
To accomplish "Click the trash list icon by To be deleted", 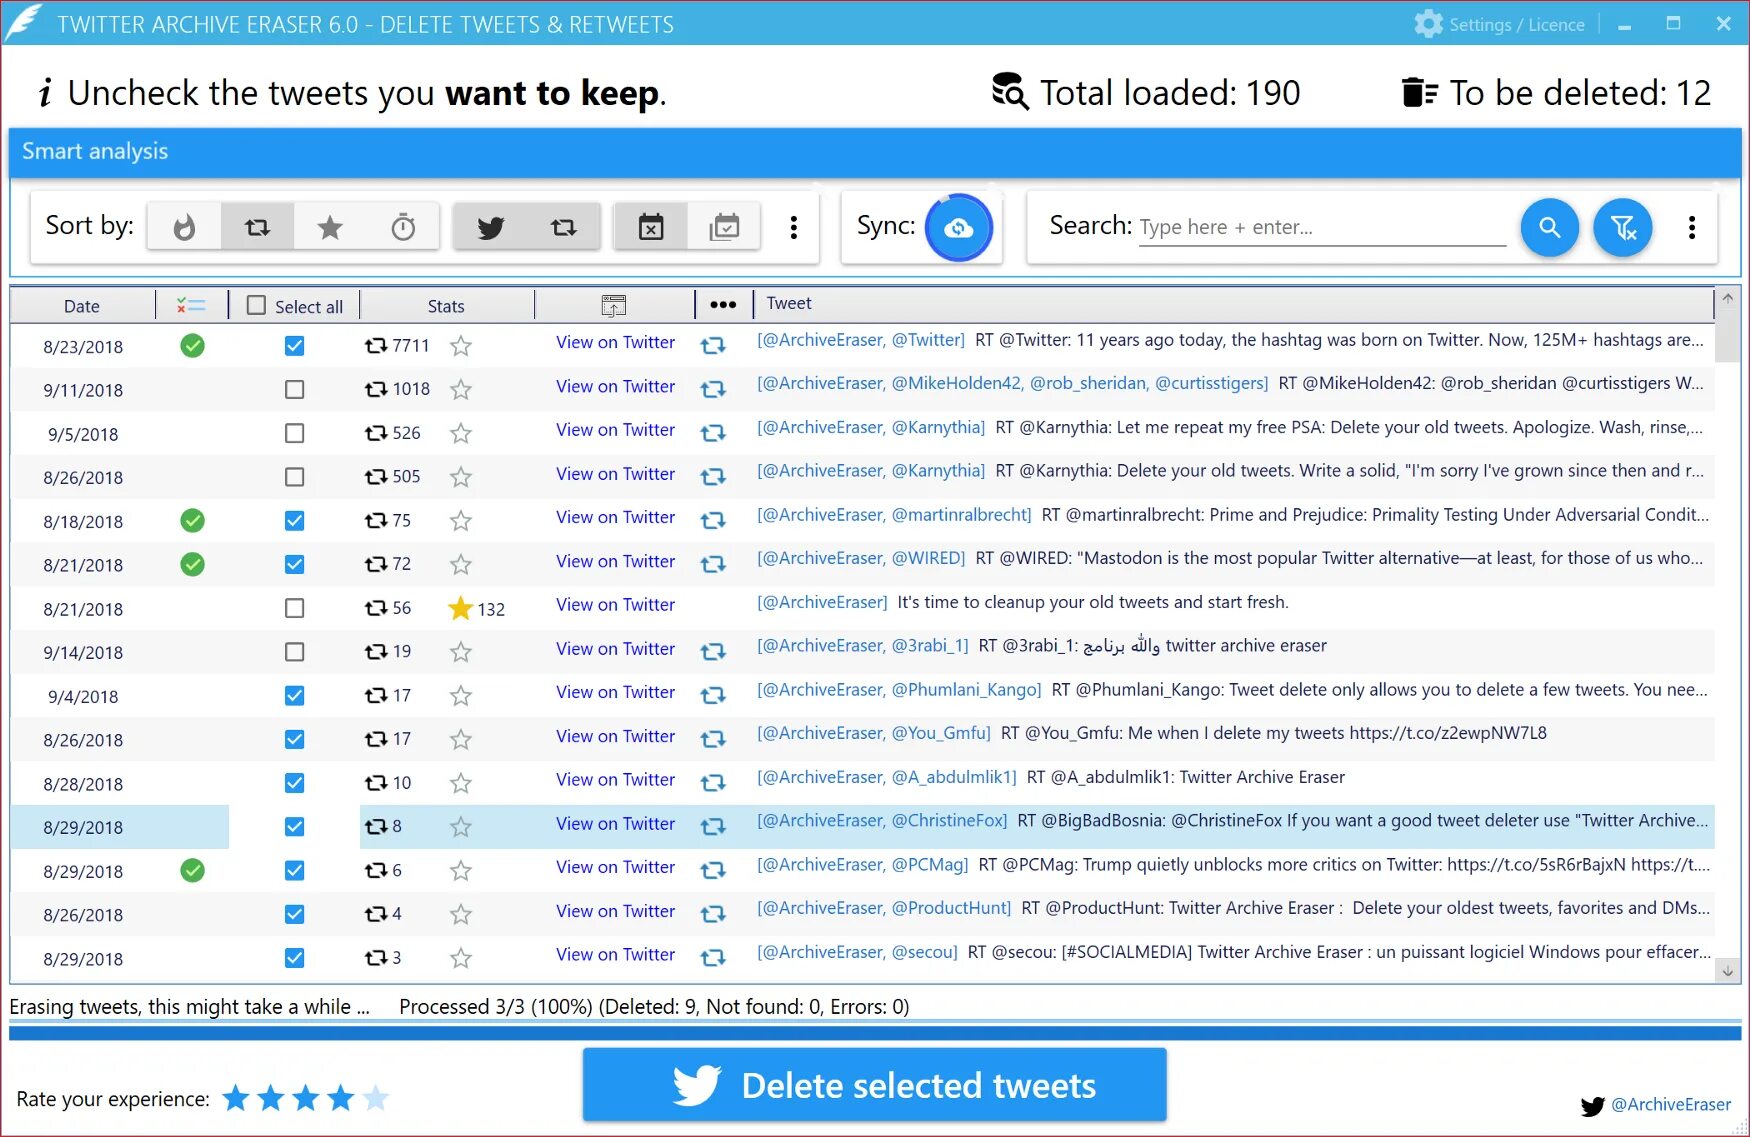I will (1419, 92).
